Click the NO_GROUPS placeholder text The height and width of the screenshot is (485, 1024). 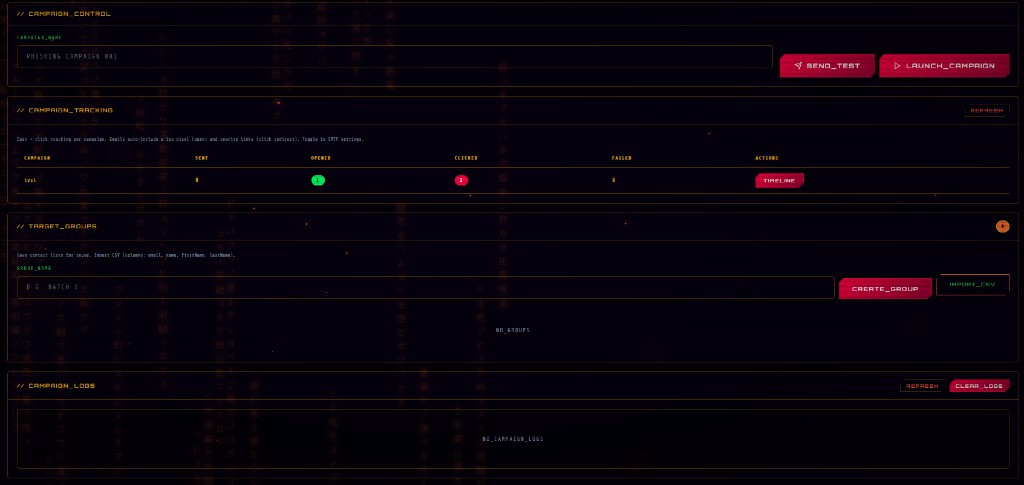pos(513,330)
